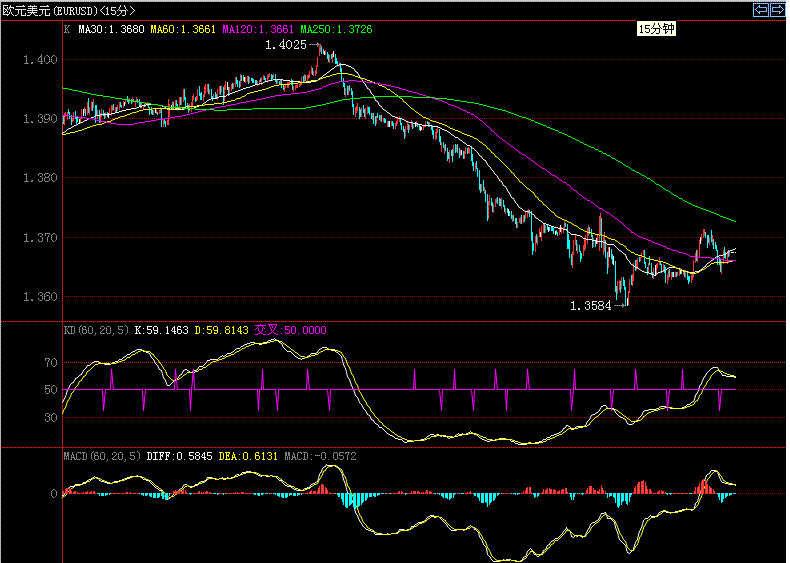This screenshot has width=790, height=563.
Task: Click the 1.380 price axis label
Action: (x=40, y=178)
